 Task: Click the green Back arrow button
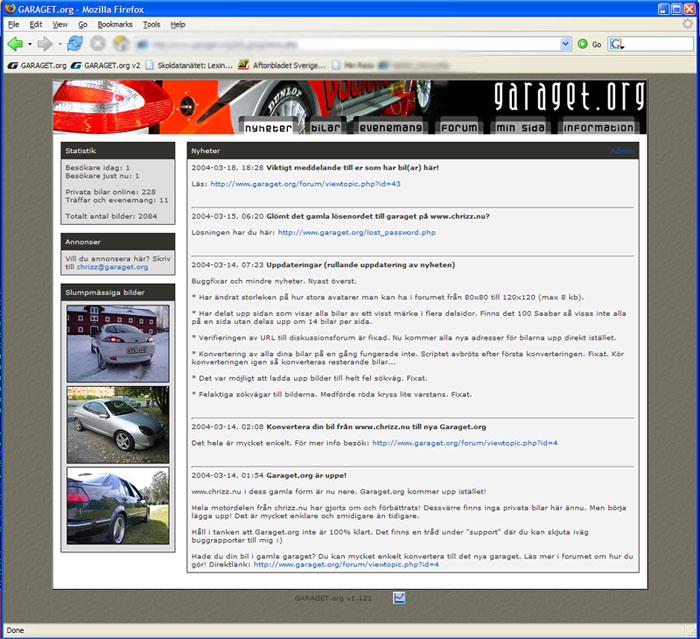(x=15, y=44)
